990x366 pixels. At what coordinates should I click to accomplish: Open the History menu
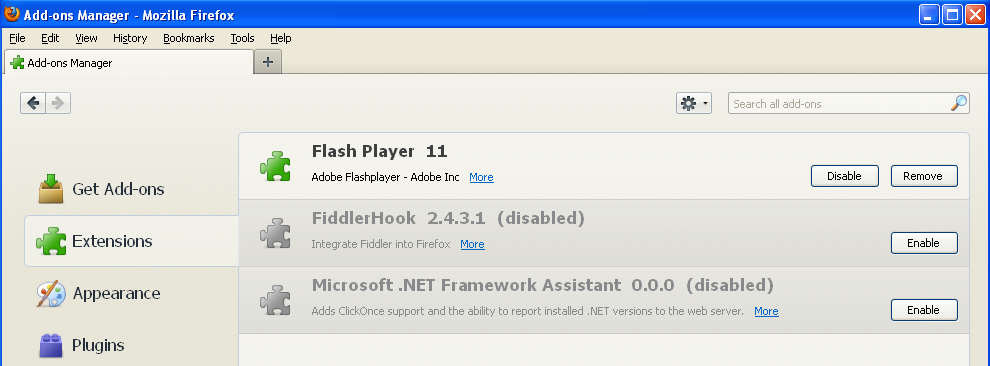click(x=130, y=38)
